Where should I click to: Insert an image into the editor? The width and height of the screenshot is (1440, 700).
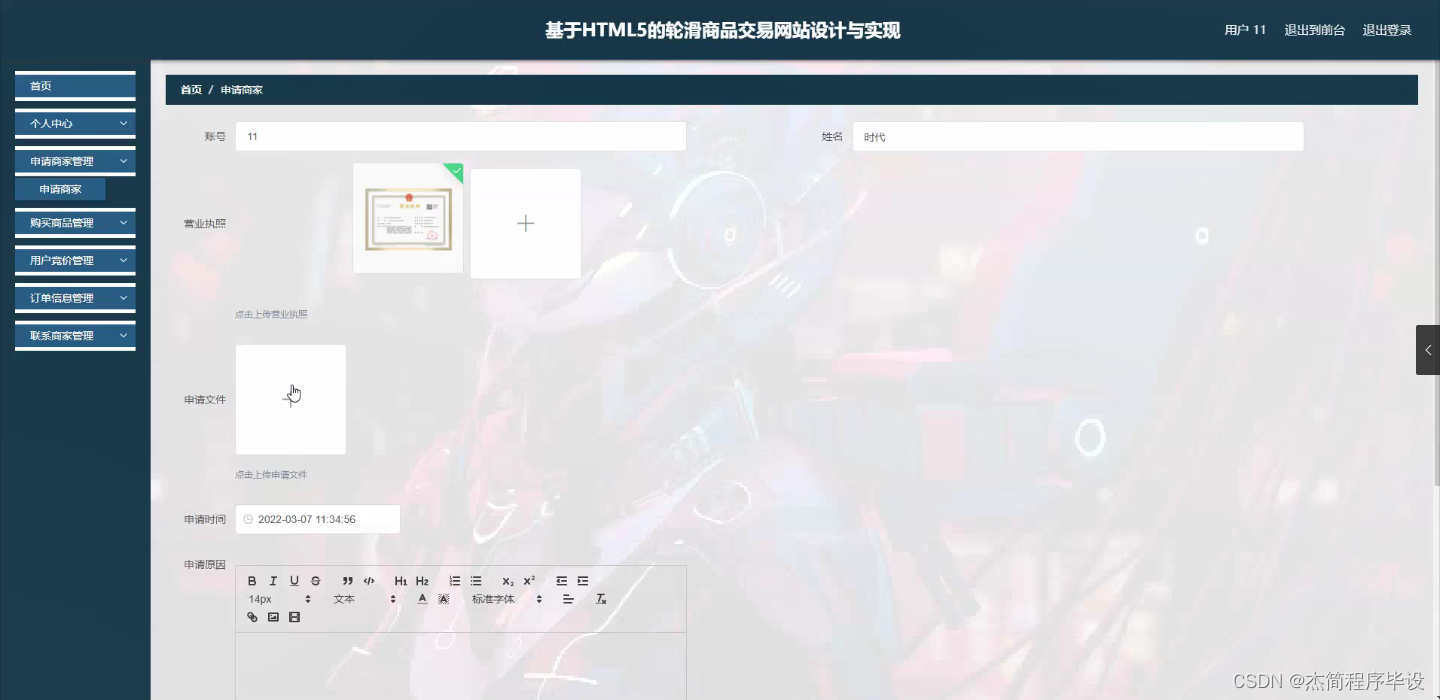click(273, 617)
